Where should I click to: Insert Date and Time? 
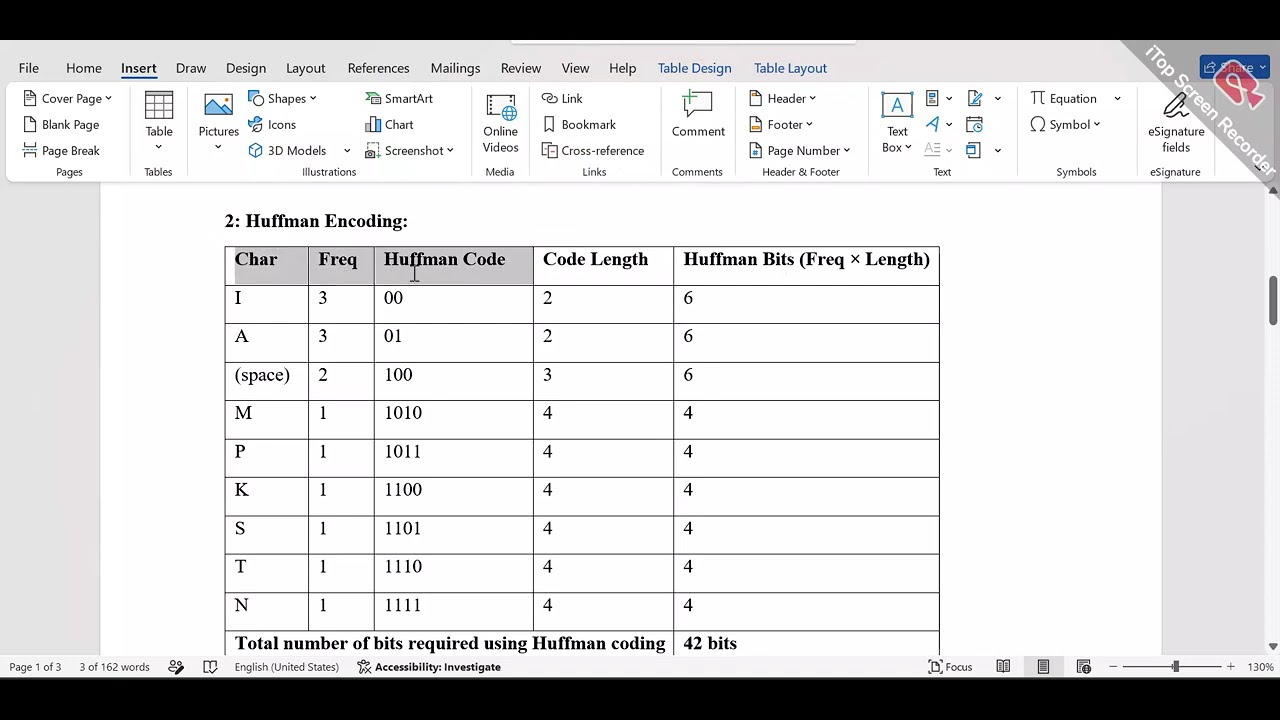tap(975, 124)
